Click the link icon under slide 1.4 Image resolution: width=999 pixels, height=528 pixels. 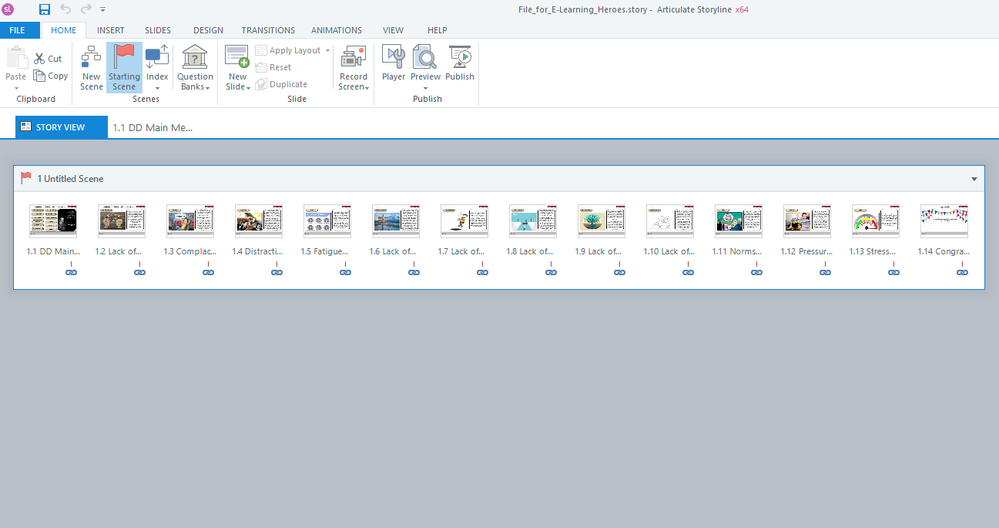[x=277, y=272]
